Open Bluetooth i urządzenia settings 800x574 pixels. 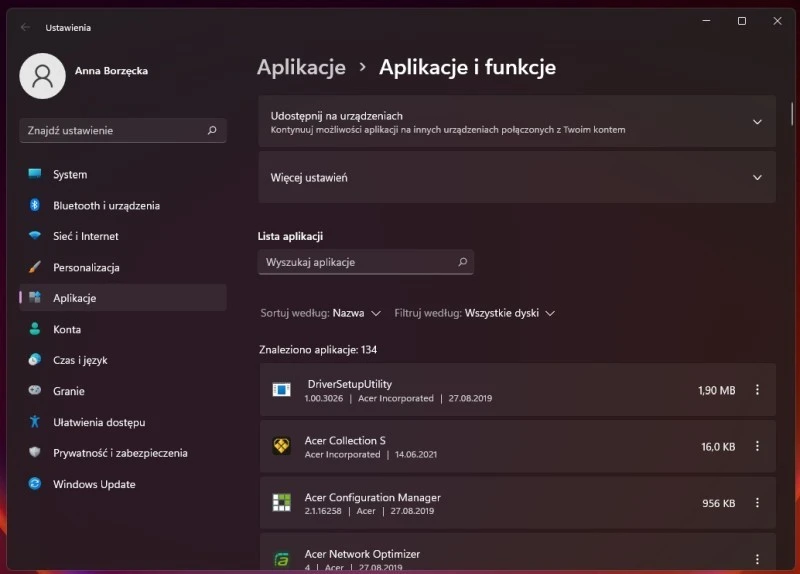pyautogui.click(x=123, y=205)
